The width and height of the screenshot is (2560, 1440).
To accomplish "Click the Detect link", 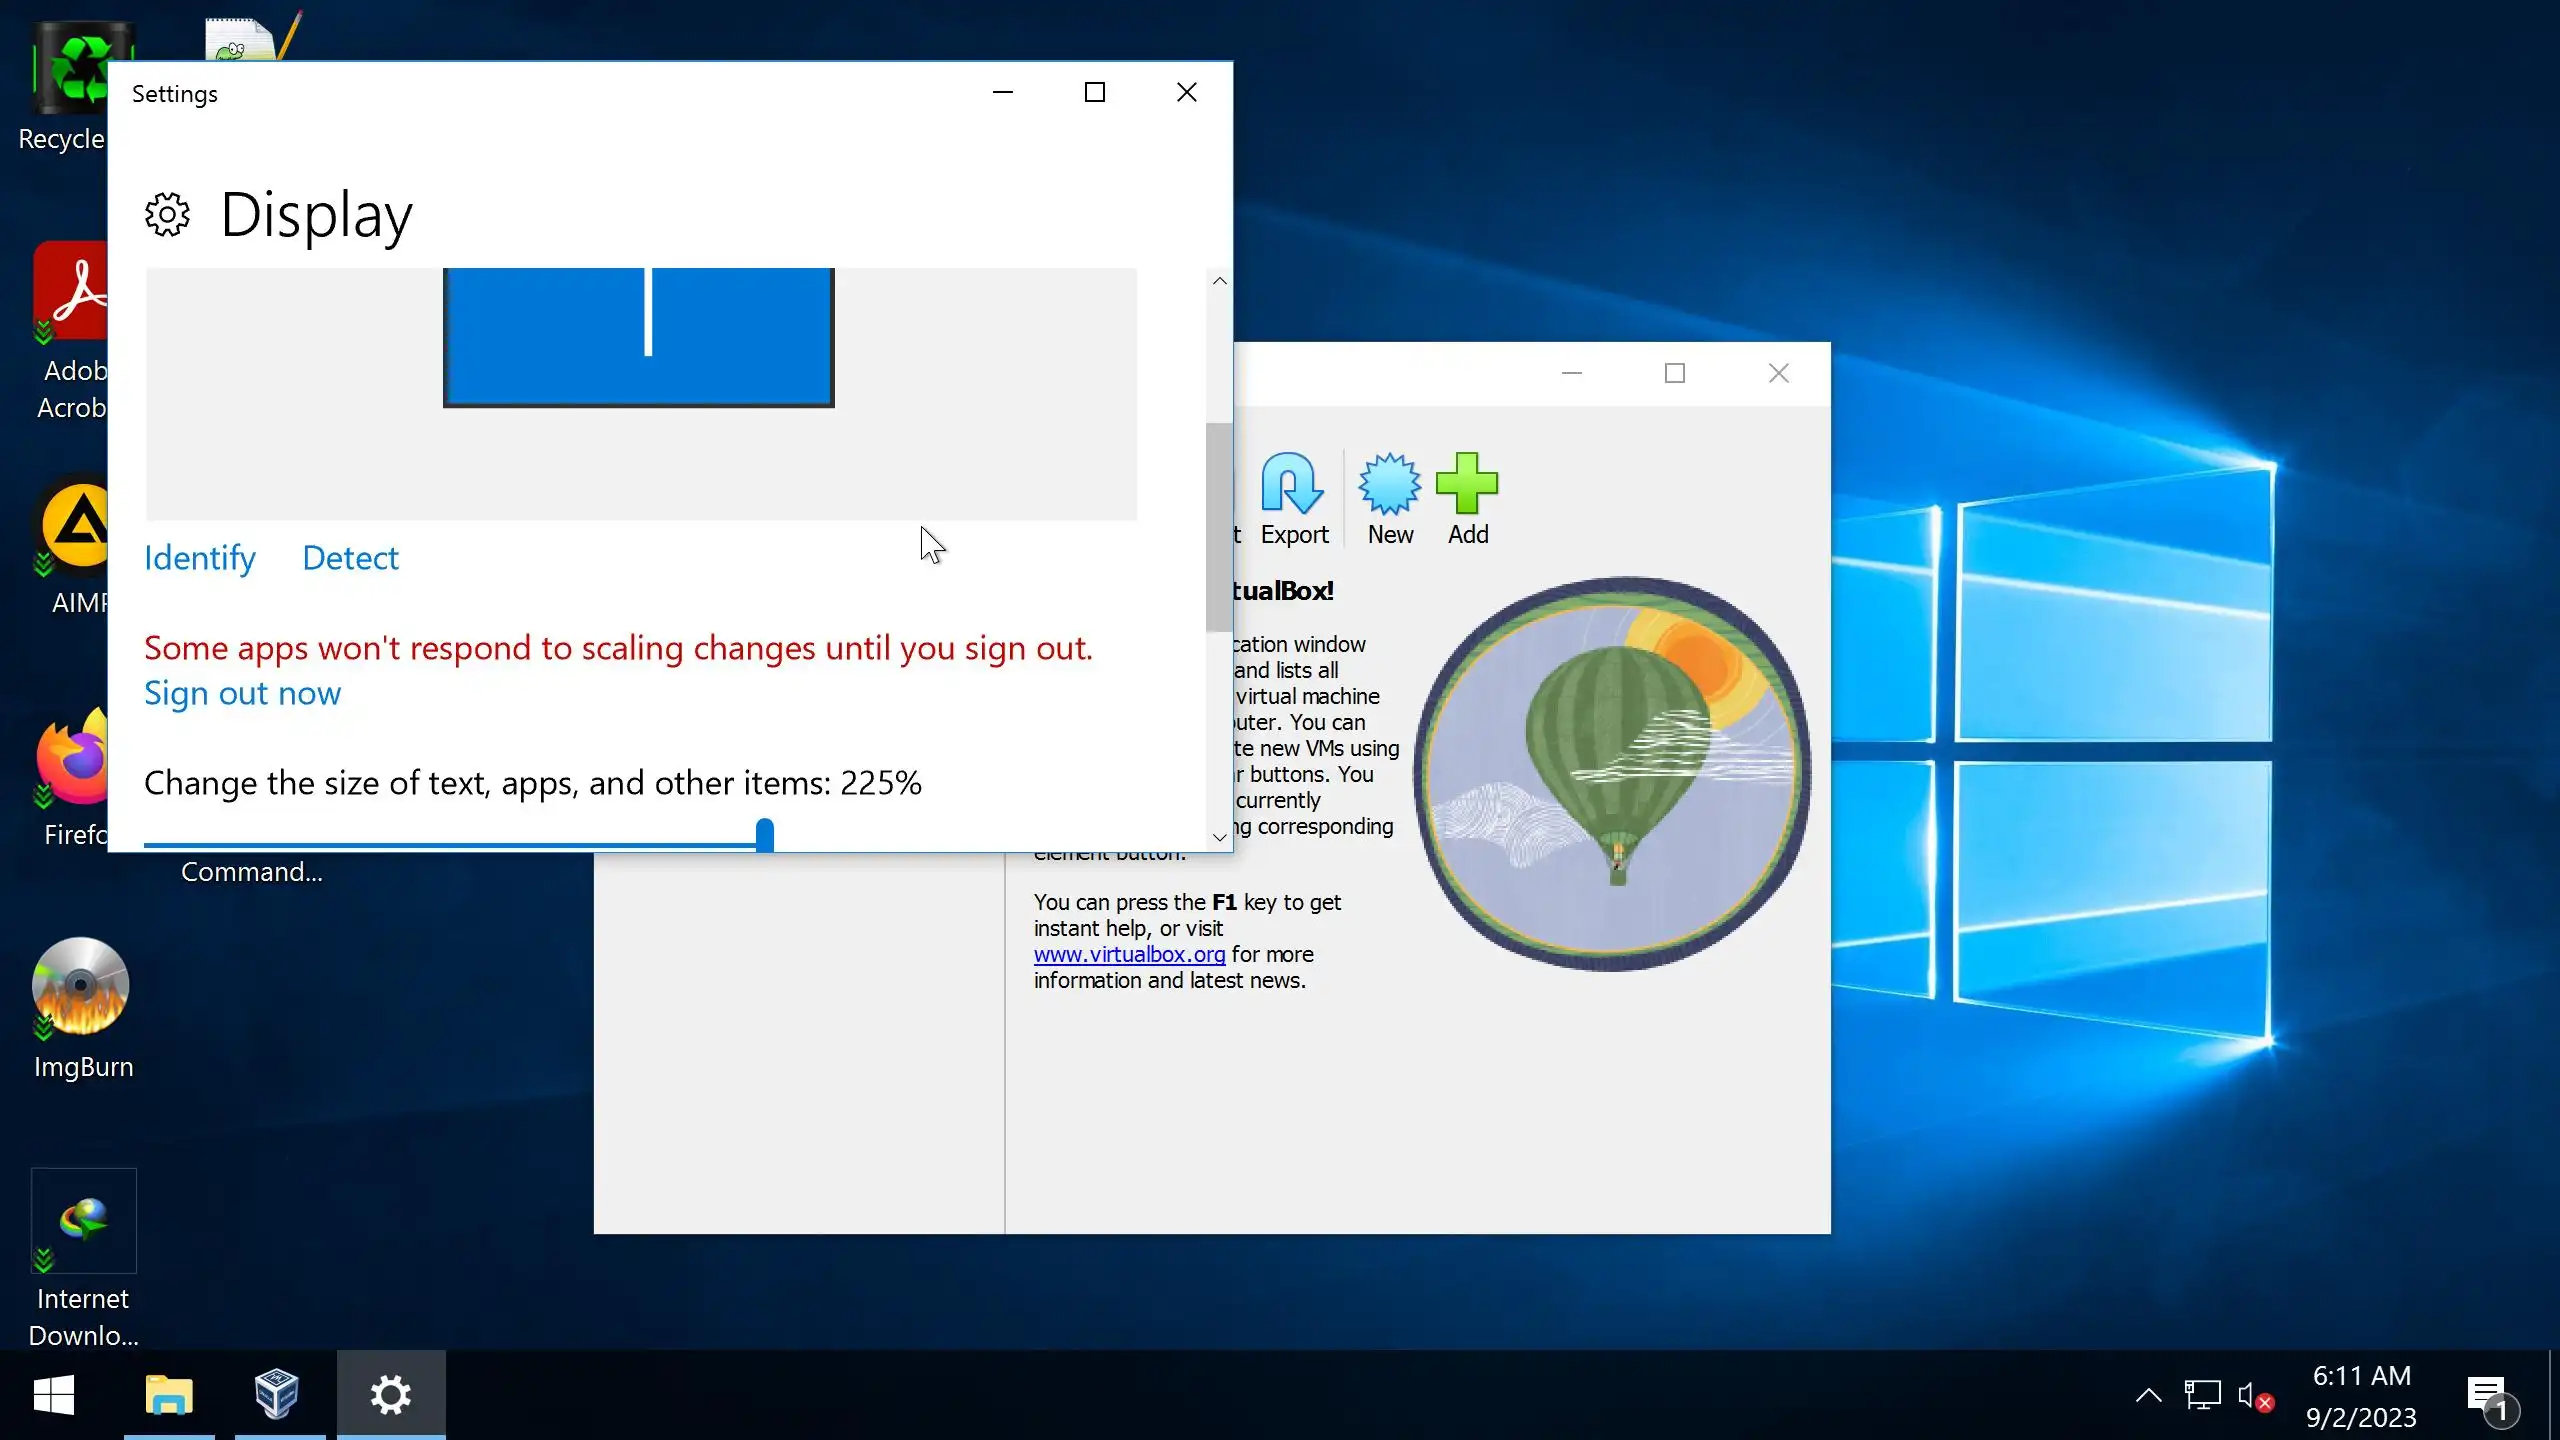I will (x=350, y=558).
